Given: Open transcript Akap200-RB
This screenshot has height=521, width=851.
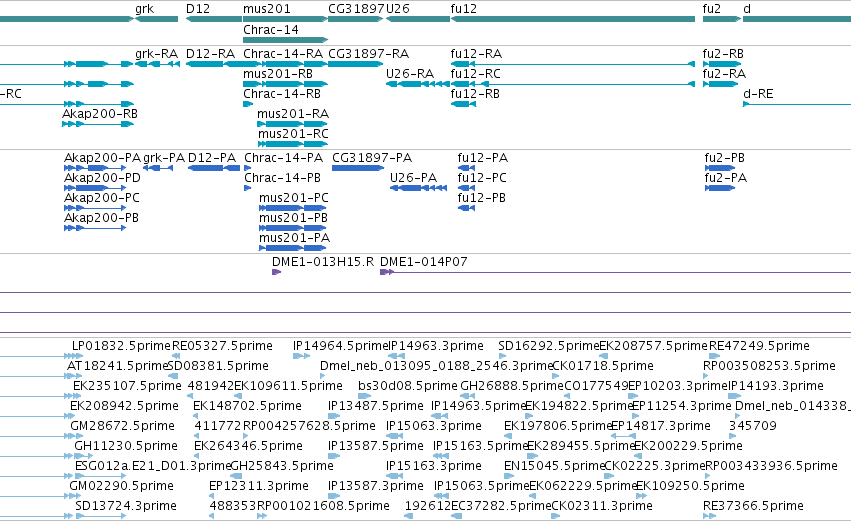Looking at the screenshot, I should coord(100,114).
